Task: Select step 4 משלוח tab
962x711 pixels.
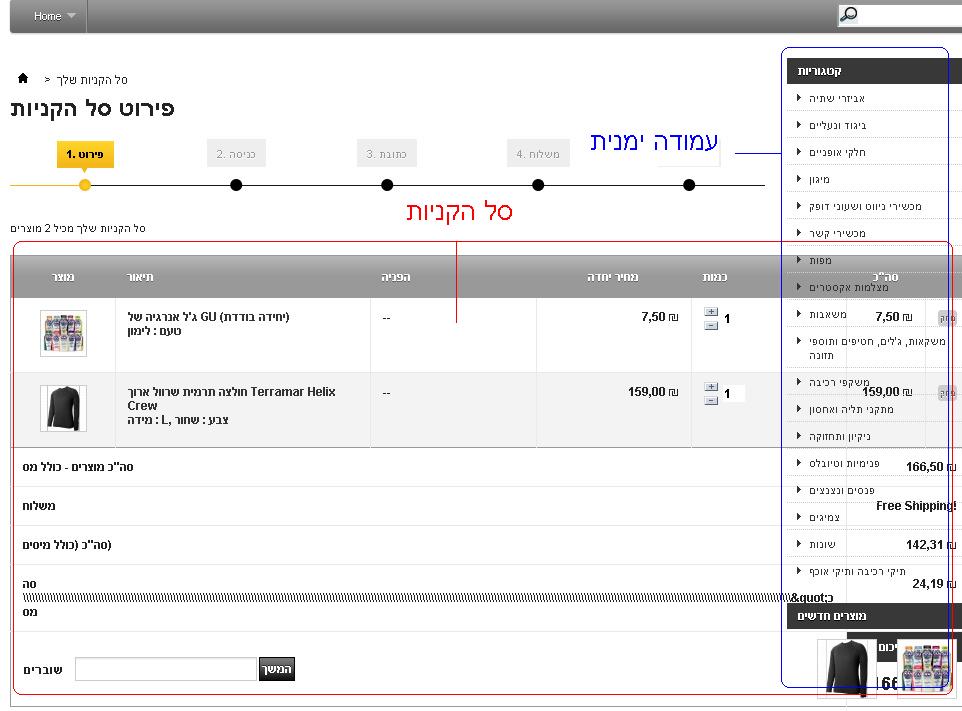Action: point(538,153)
